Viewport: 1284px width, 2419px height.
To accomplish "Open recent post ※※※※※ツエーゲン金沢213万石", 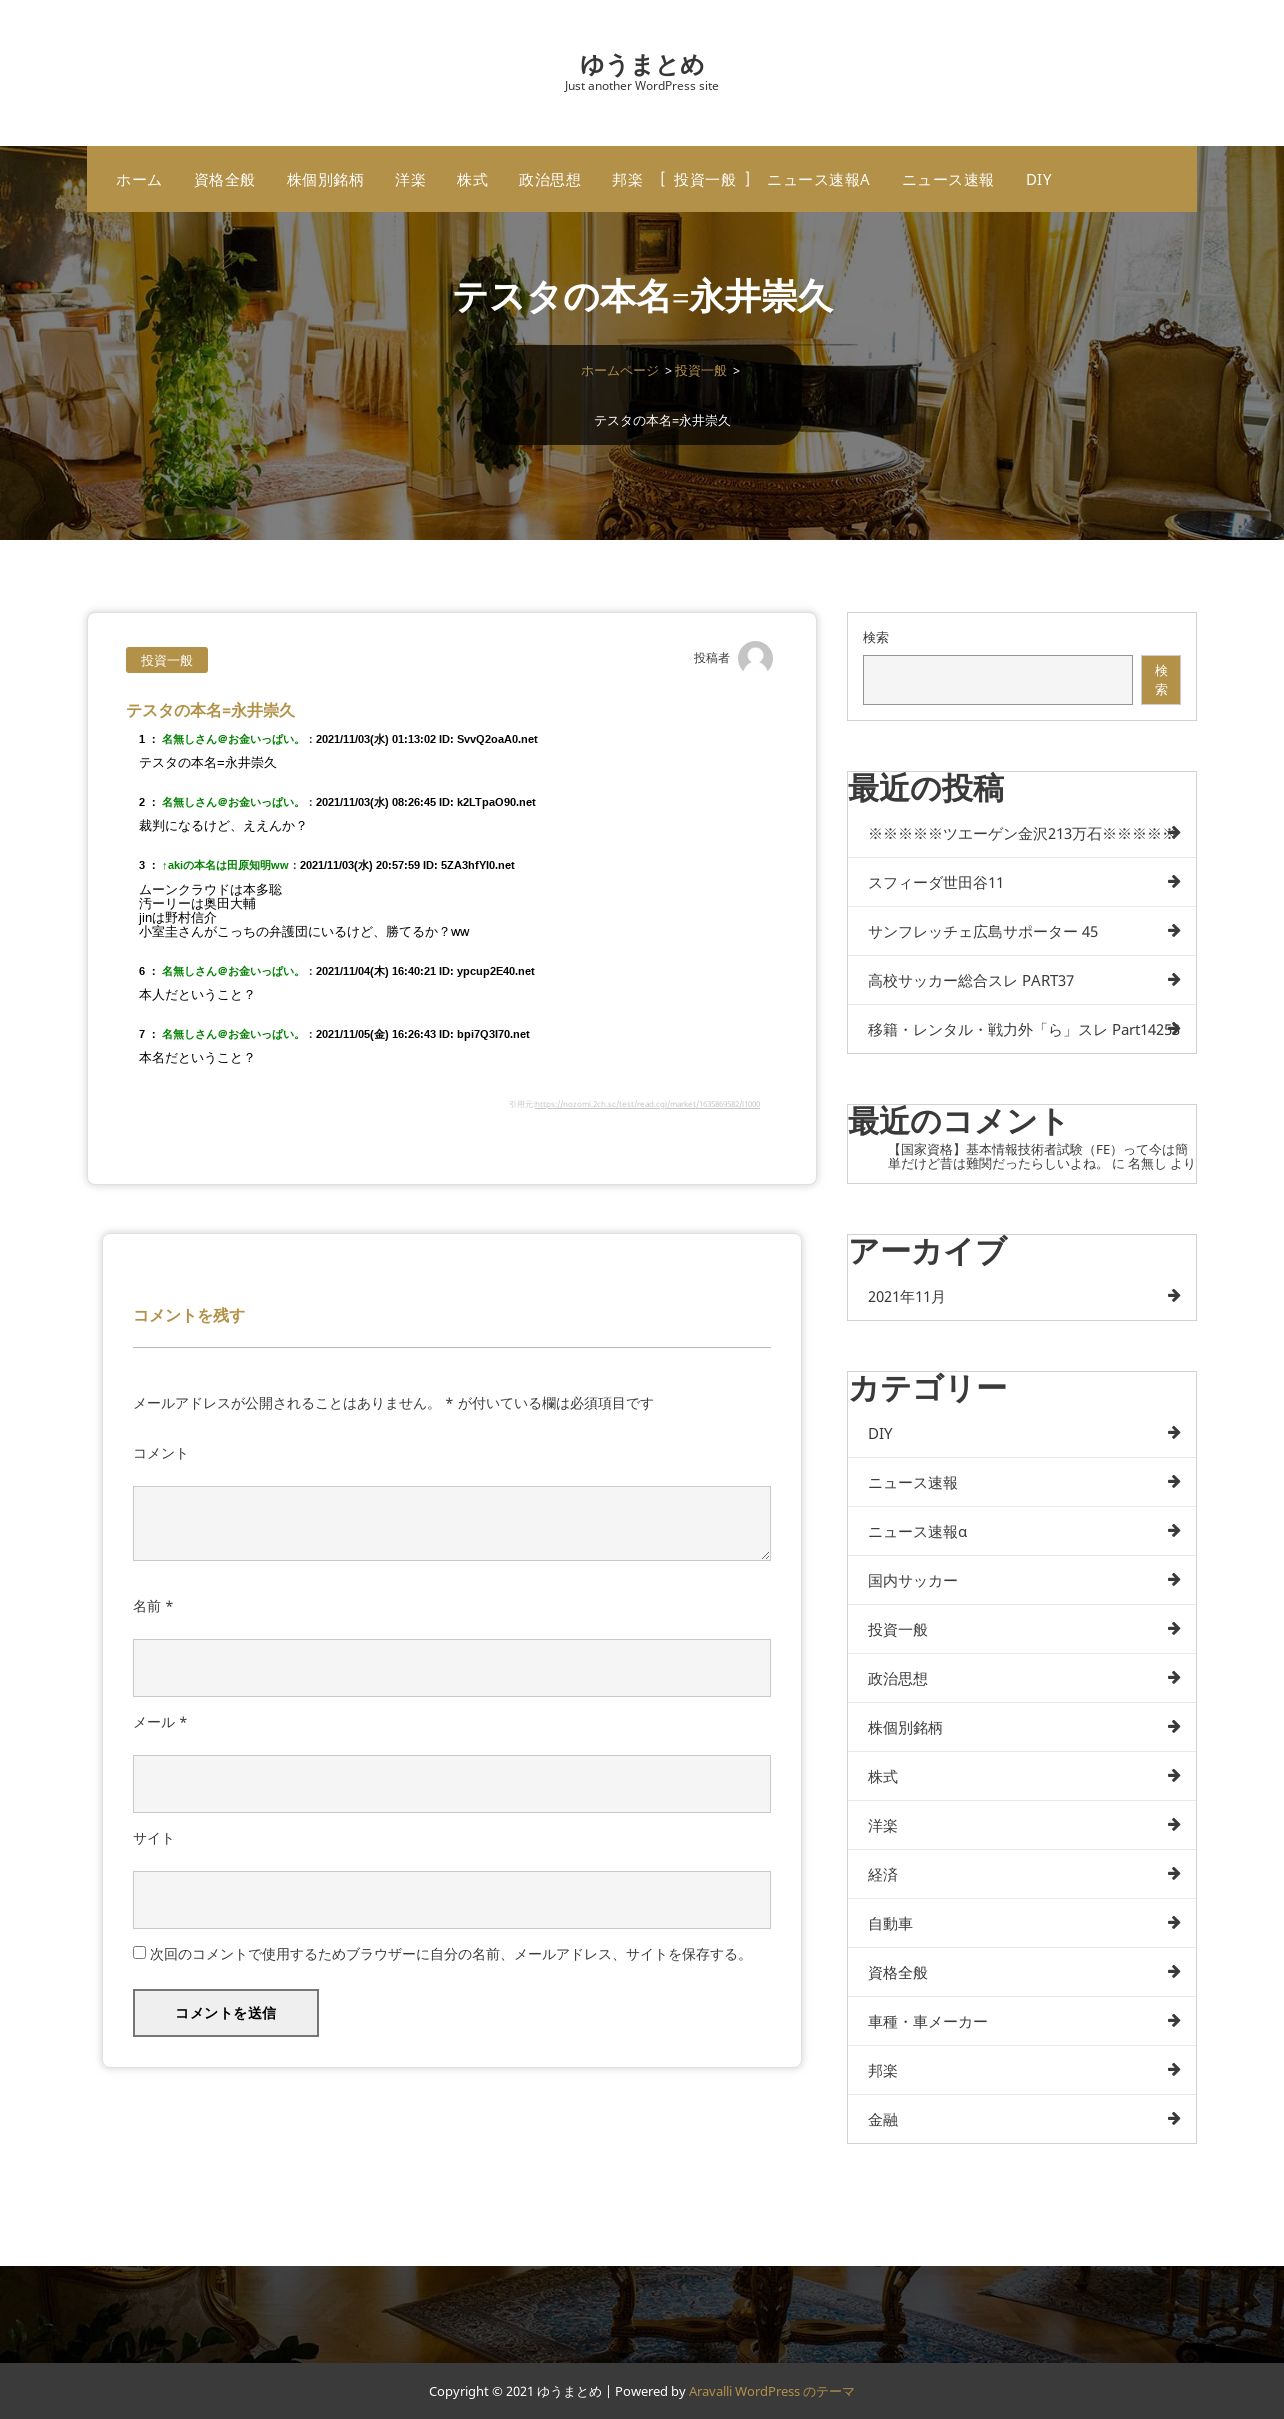I will pos(1021,833).
